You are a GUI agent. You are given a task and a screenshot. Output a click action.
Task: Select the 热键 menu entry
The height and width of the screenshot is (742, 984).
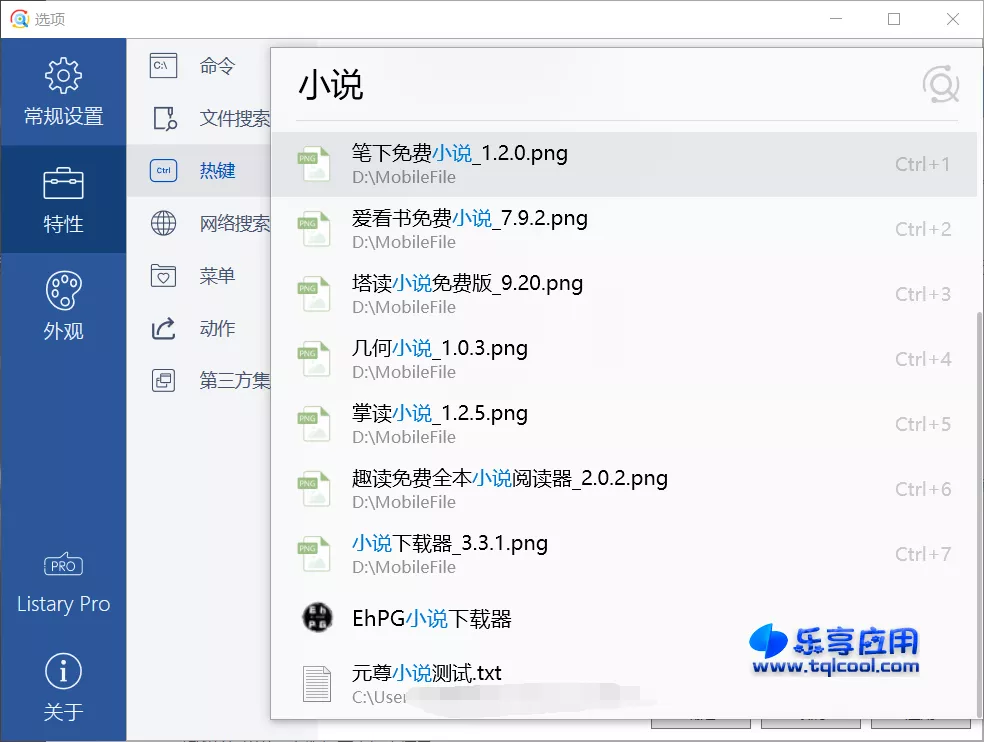coord(217,170)
